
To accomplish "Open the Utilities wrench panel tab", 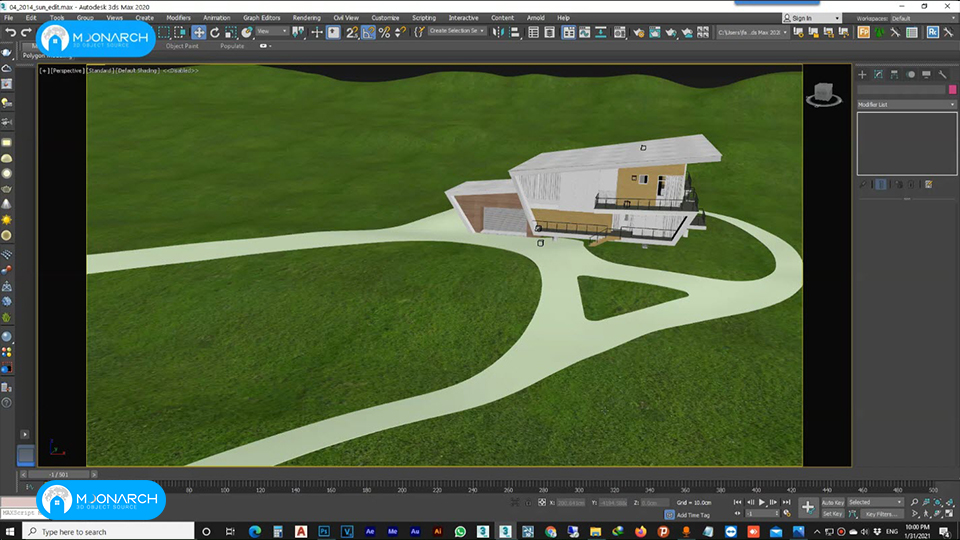I will 942,75.
